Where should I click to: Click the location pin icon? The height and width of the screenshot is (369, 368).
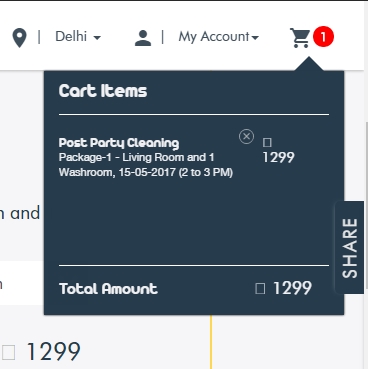pos(19,38)
